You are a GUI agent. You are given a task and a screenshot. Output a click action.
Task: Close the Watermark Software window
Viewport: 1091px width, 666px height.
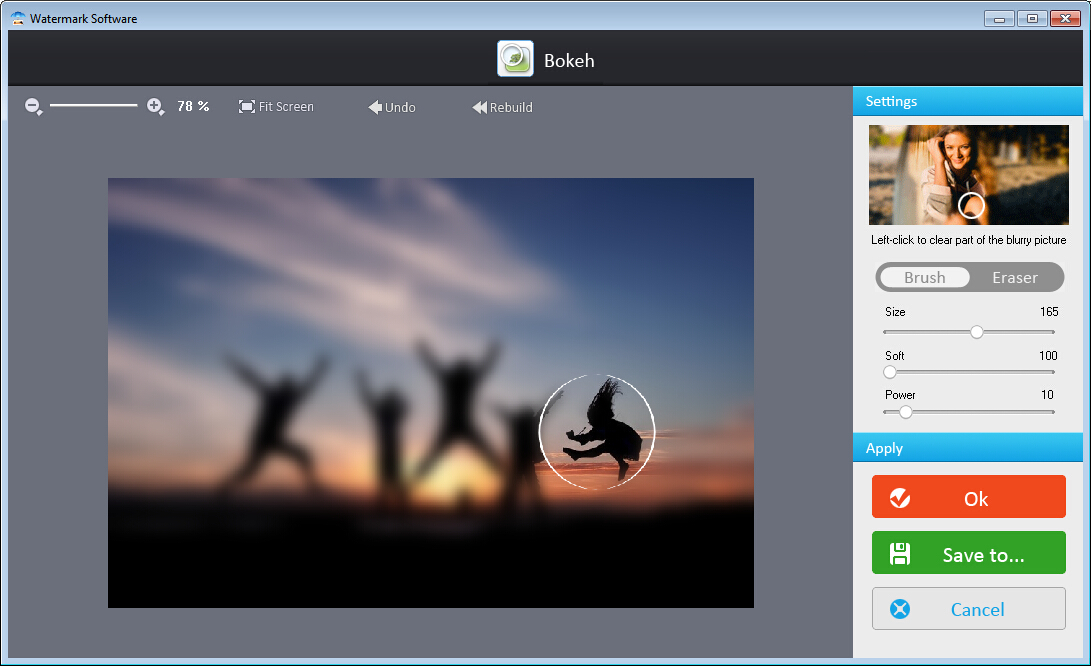[x=1065, y=19]
